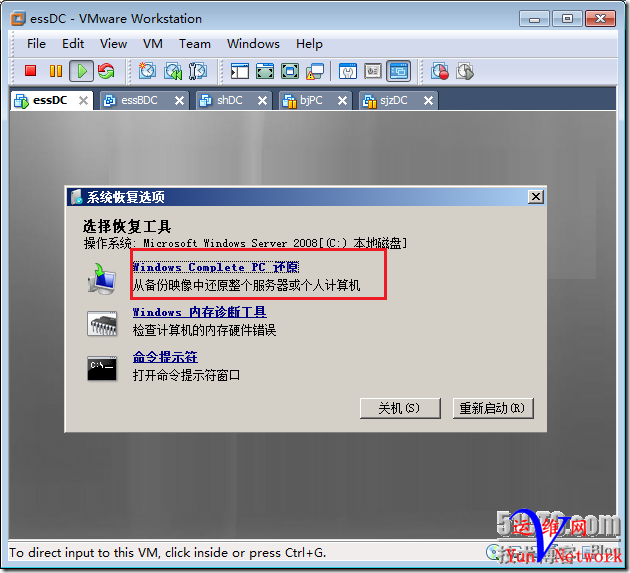This screenshot has width=630, height=573.
Task: Revert to snapshot using clock arrow icon
Action: 173,71
